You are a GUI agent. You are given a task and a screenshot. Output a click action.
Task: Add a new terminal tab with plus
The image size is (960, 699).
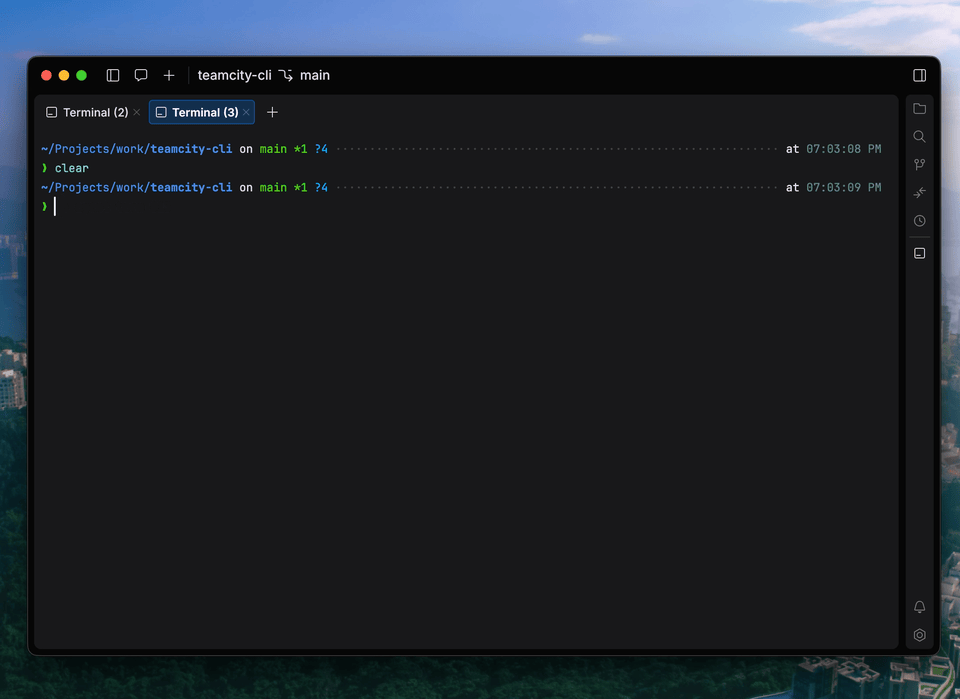coord(272,112)
